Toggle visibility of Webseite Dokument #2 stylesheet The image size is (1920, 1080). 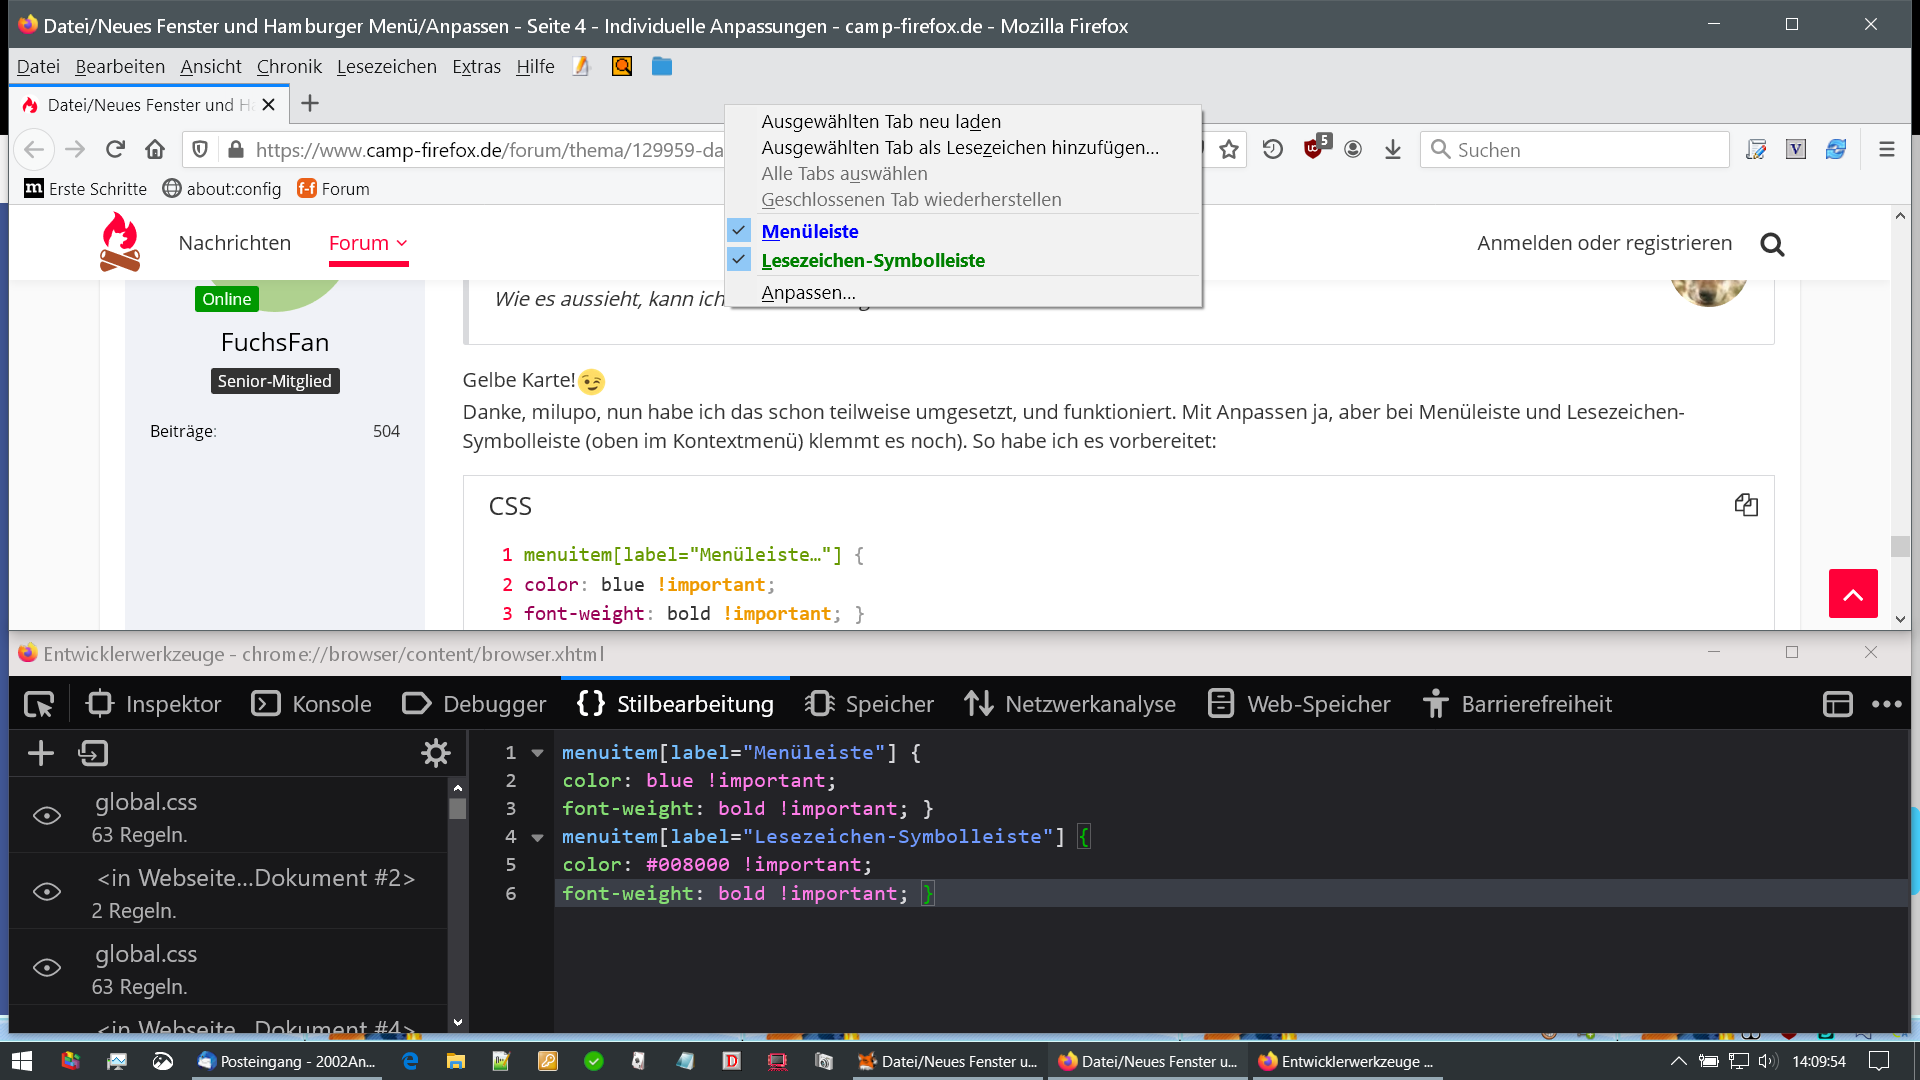coord(47,892)
